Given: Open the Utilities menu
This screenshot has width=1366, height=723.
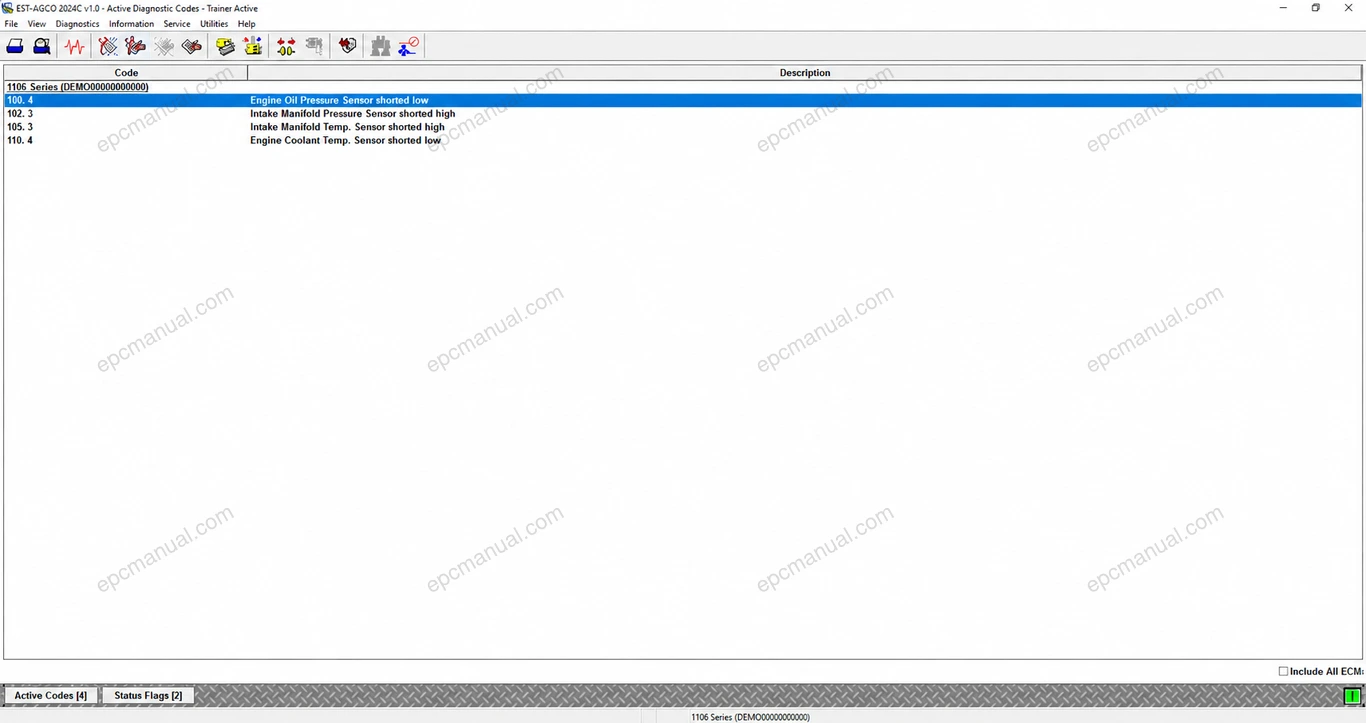Looking at the screenshot, I should pos(214,24).
